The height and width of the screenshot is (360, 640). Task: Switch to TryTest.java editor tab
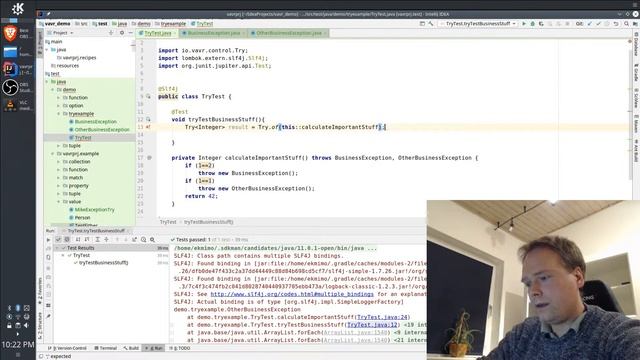click(x=157, y=33)
